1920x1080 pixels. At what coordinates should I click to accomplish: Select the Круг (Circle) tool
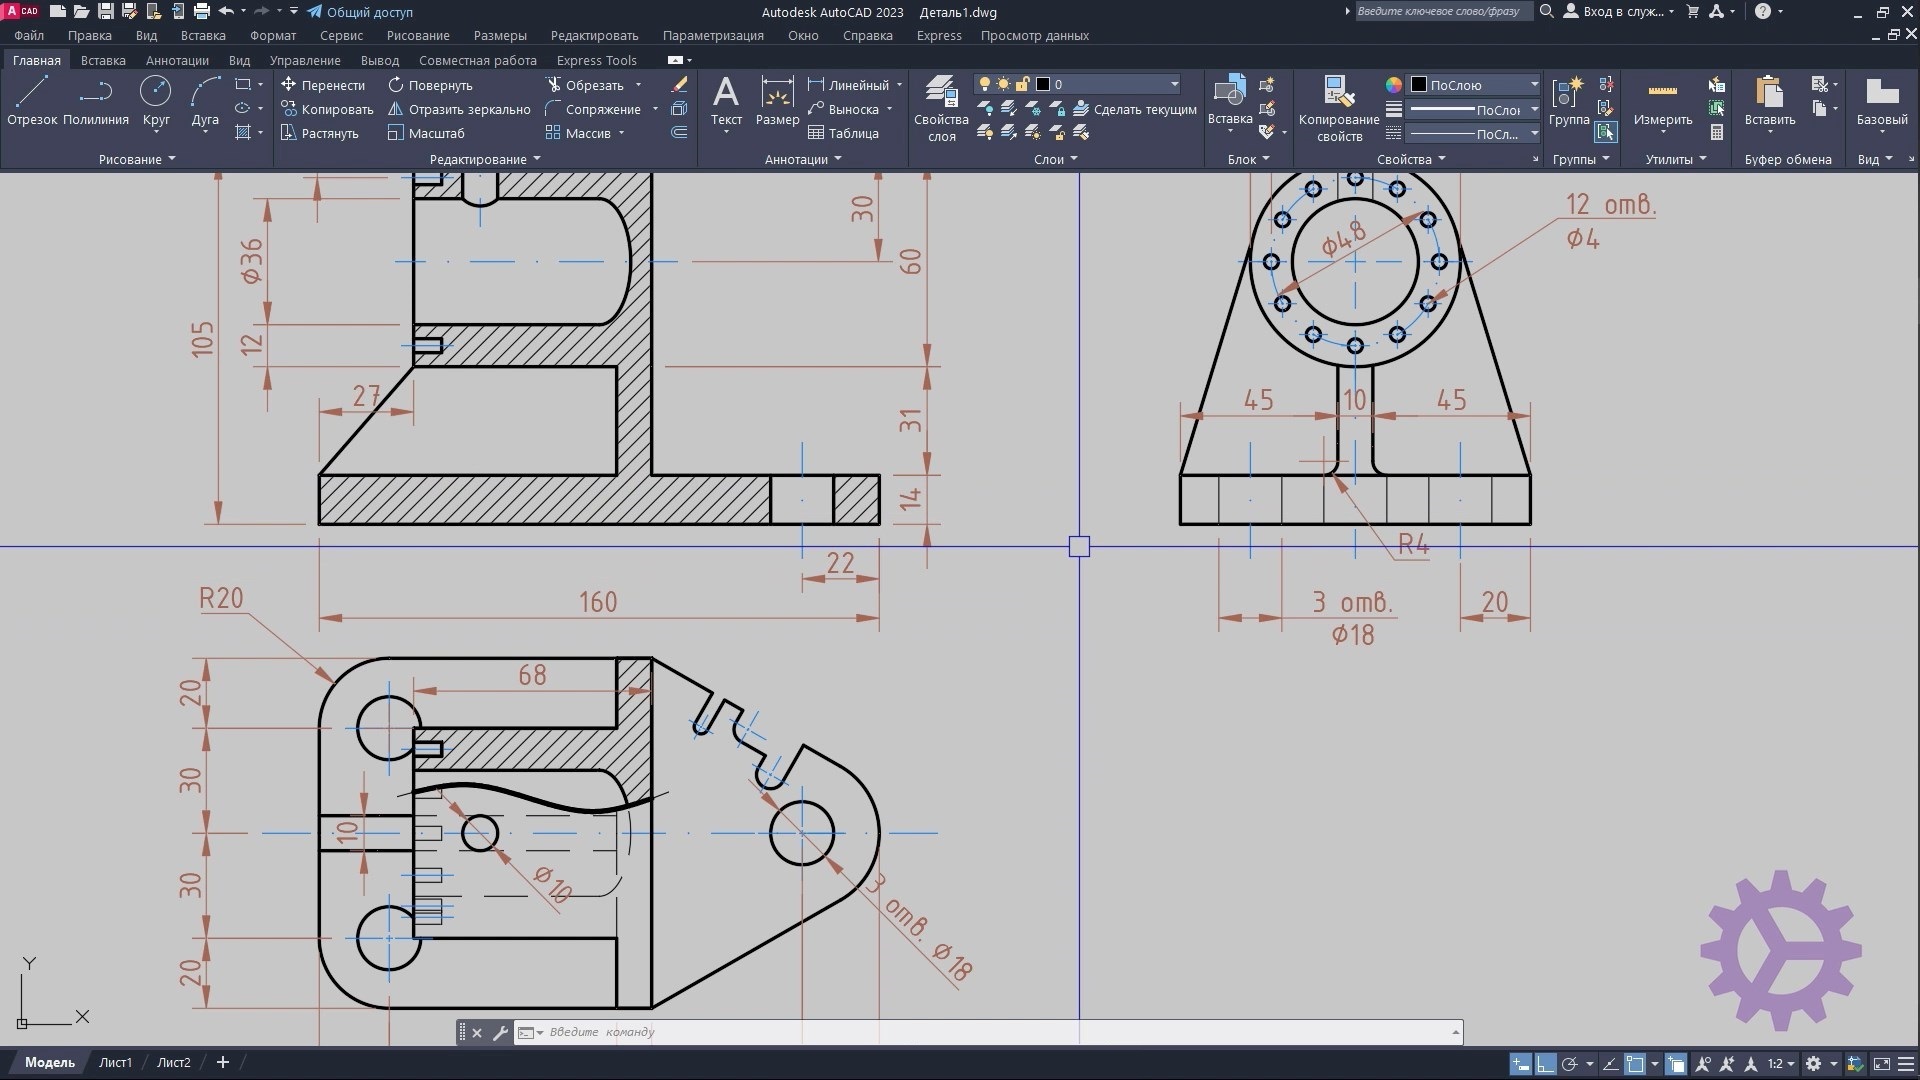click(x=155, y=100)
